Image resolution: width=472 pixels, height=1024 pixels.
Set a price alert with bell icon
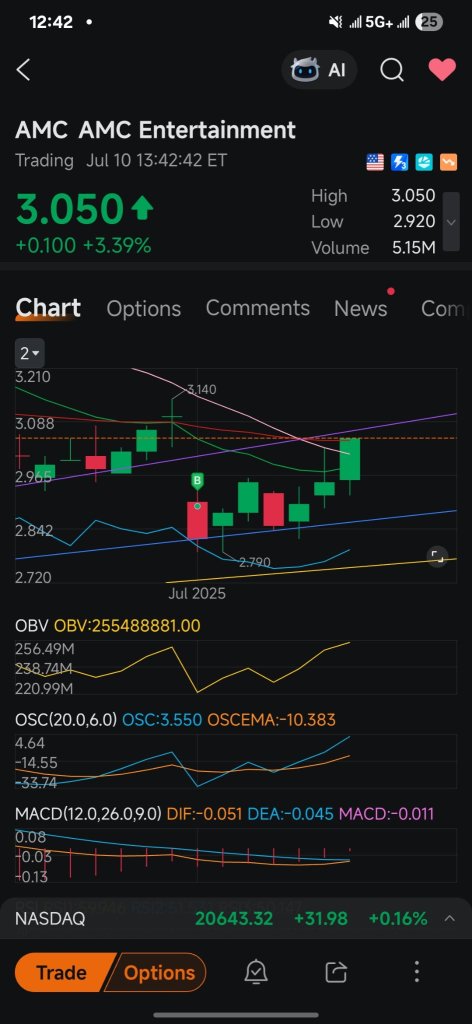point(255,972)
